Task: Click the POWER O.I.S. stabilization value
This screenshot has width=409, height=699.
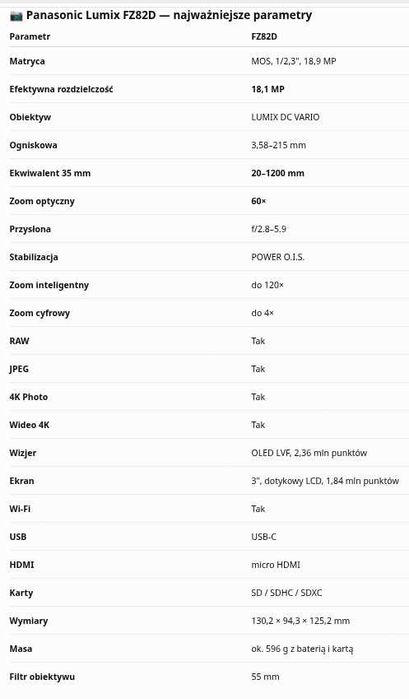Action: 277,257
